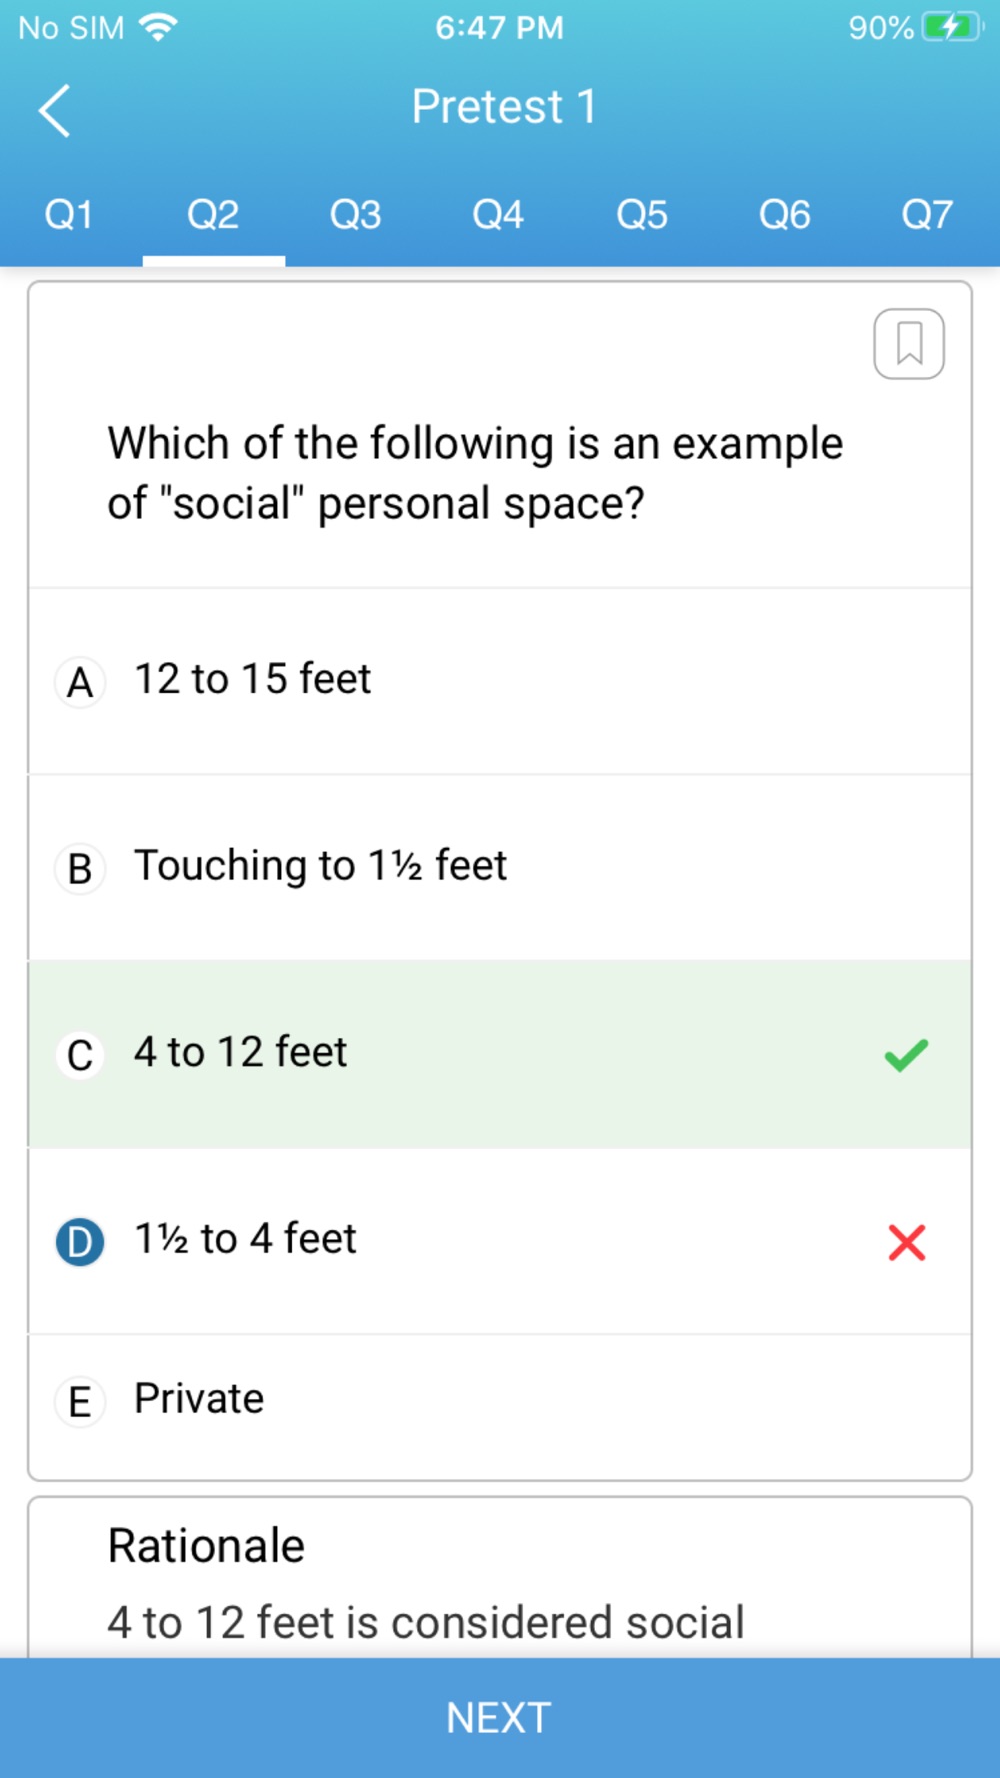1000x1778 pixels.
Task: Switch to the Q1 tab
Action: click(x=69, y=215)
